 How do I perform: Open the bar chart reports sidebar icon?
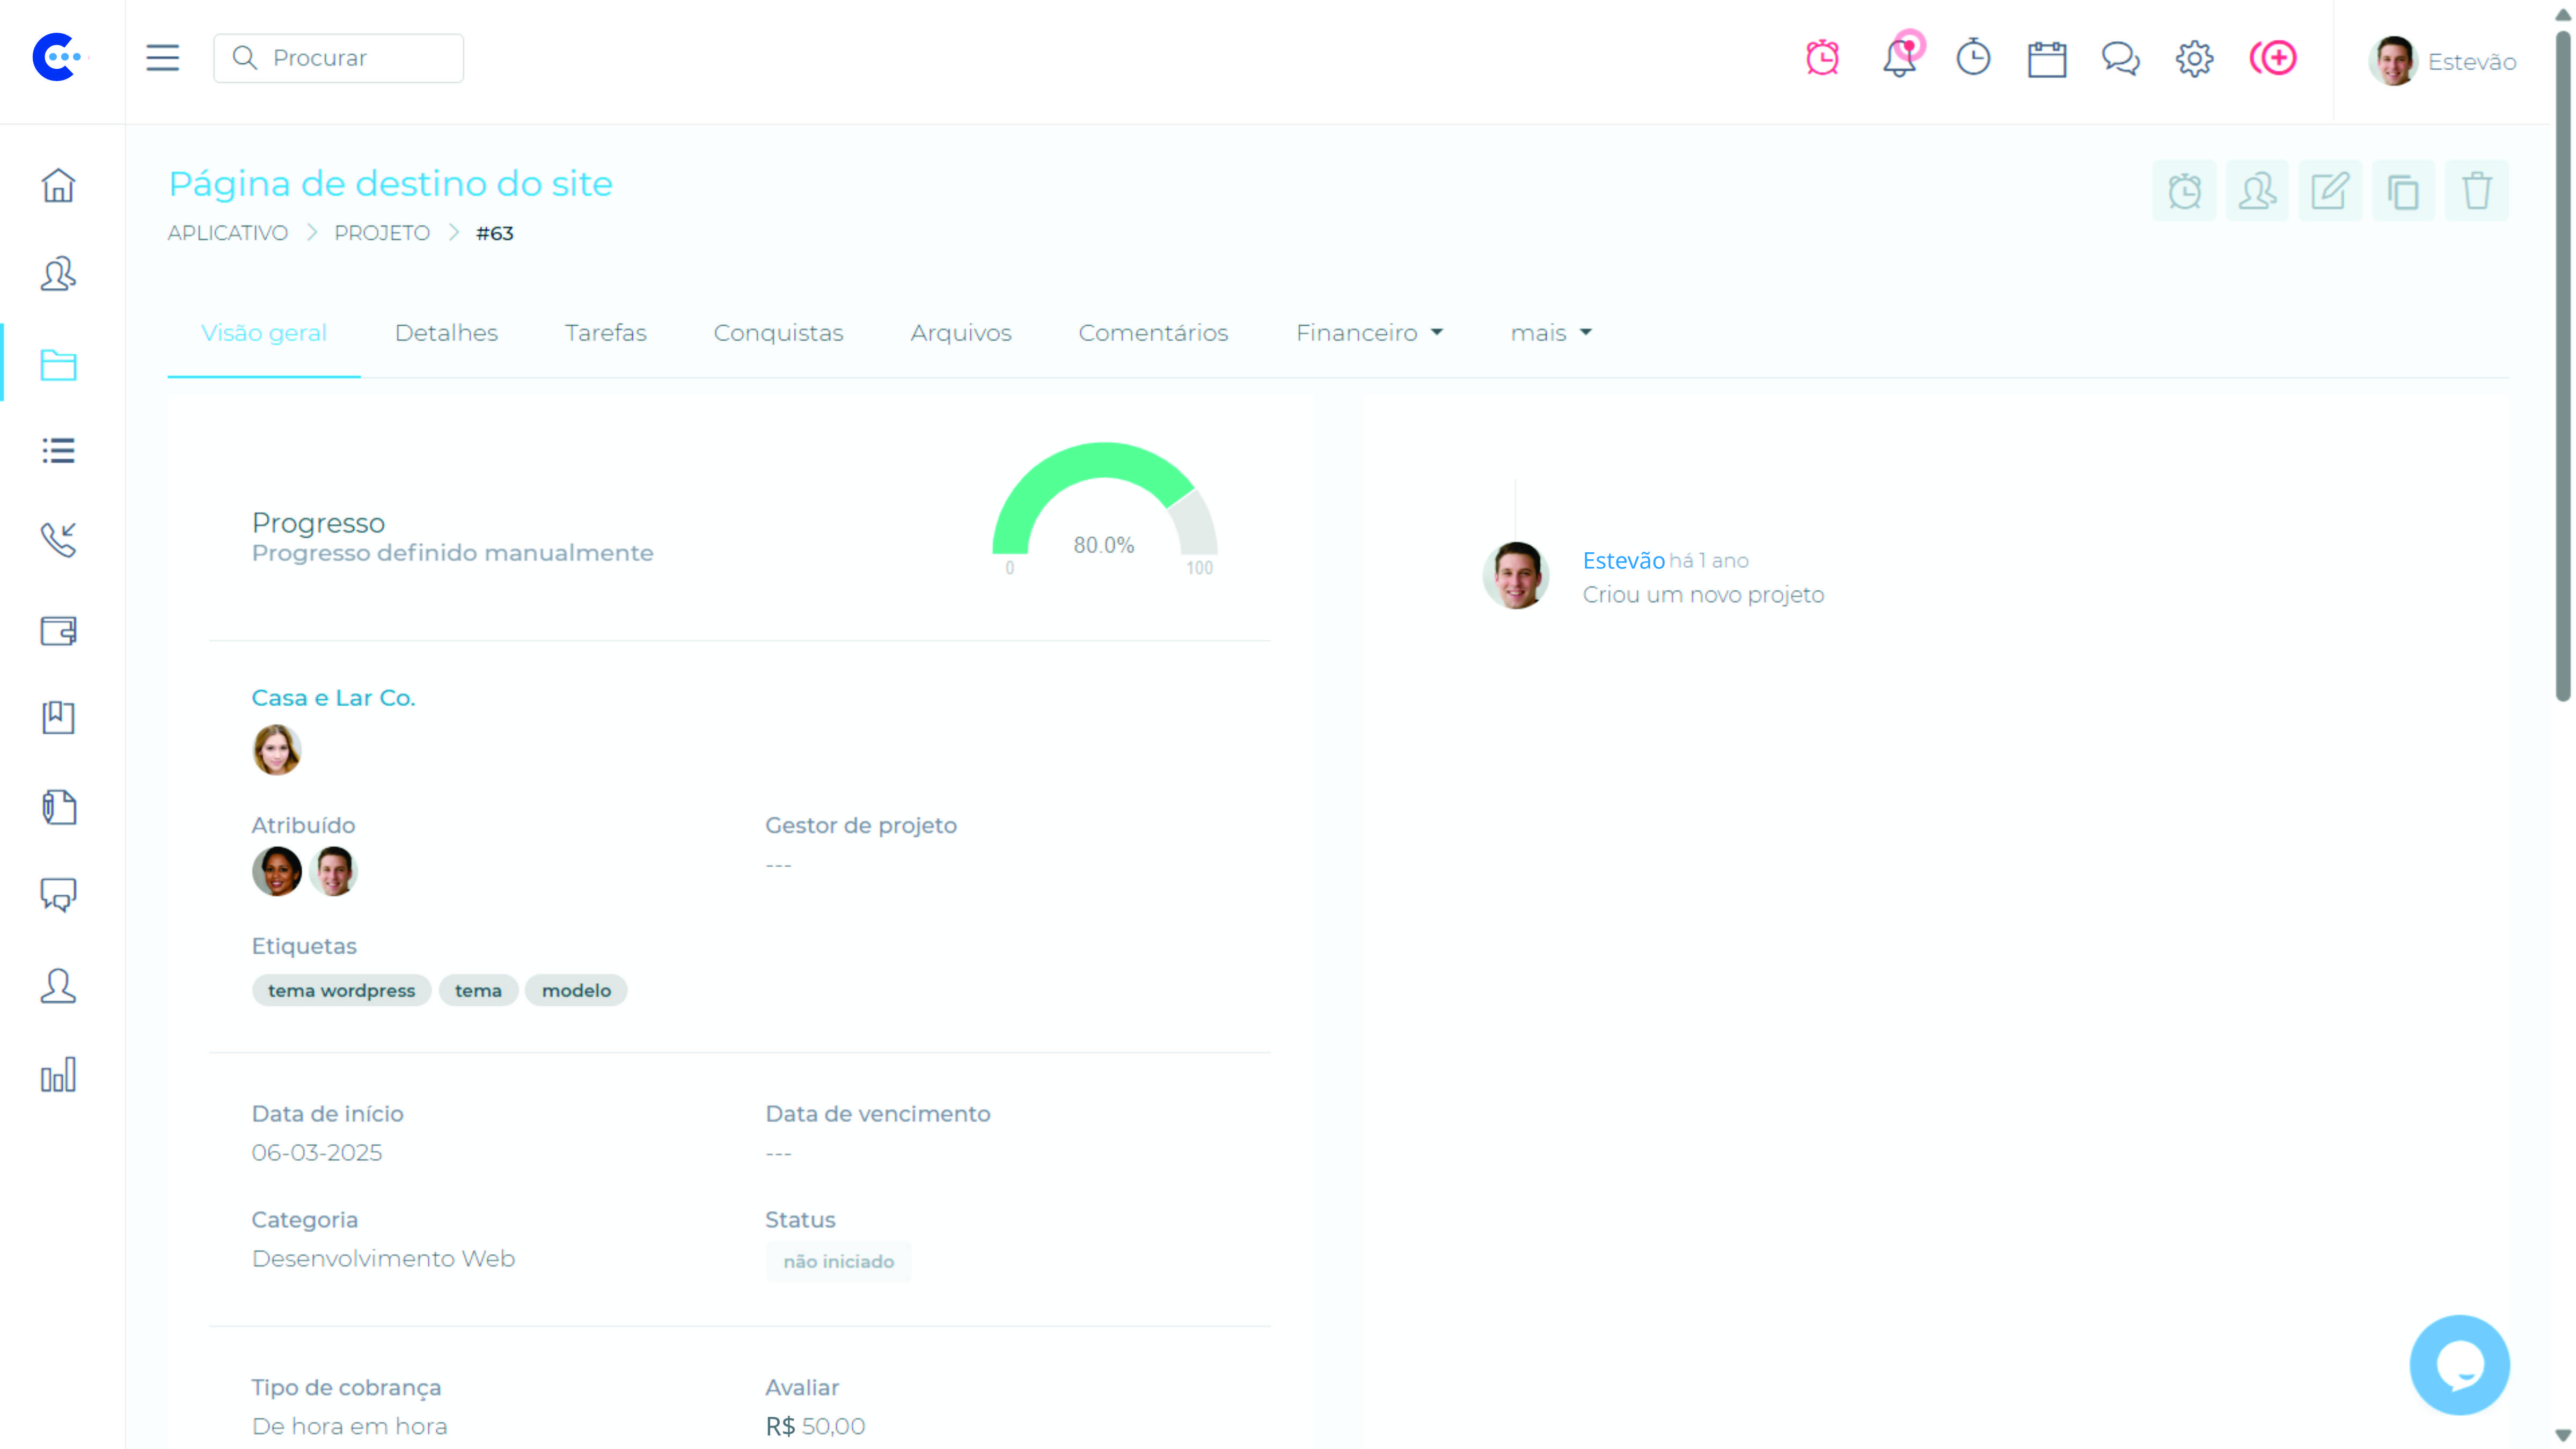[x=58, y=1075]
